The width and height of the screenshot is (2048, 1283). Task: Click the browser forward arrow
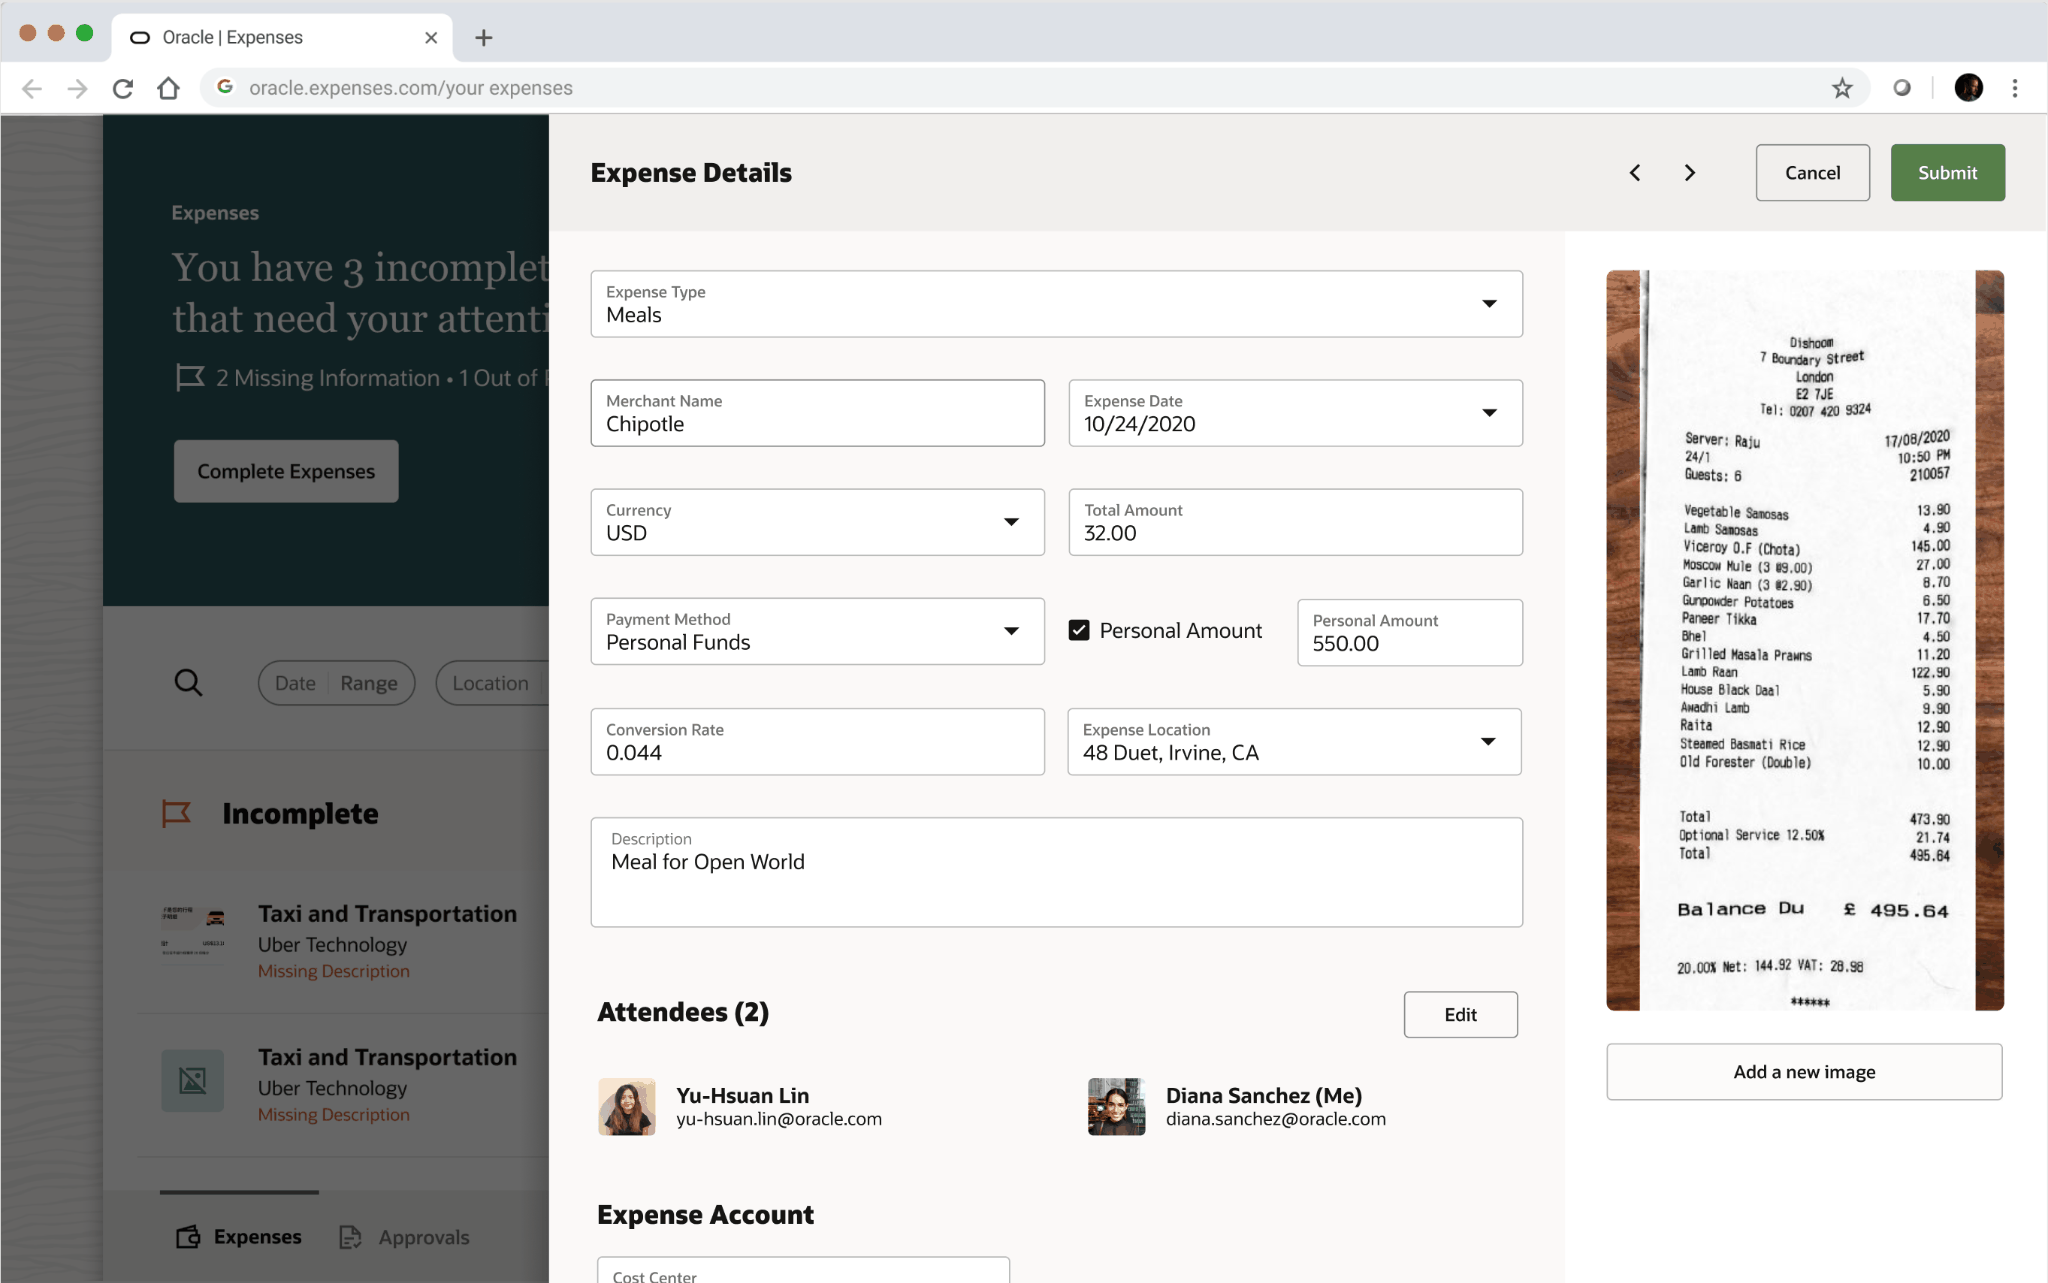77,88
